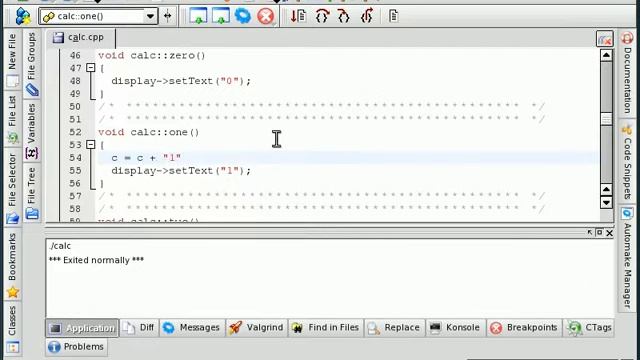Screen dimensions: 640x360
Task: Switch to the Valgrind tab
Action: click(257, 328)
